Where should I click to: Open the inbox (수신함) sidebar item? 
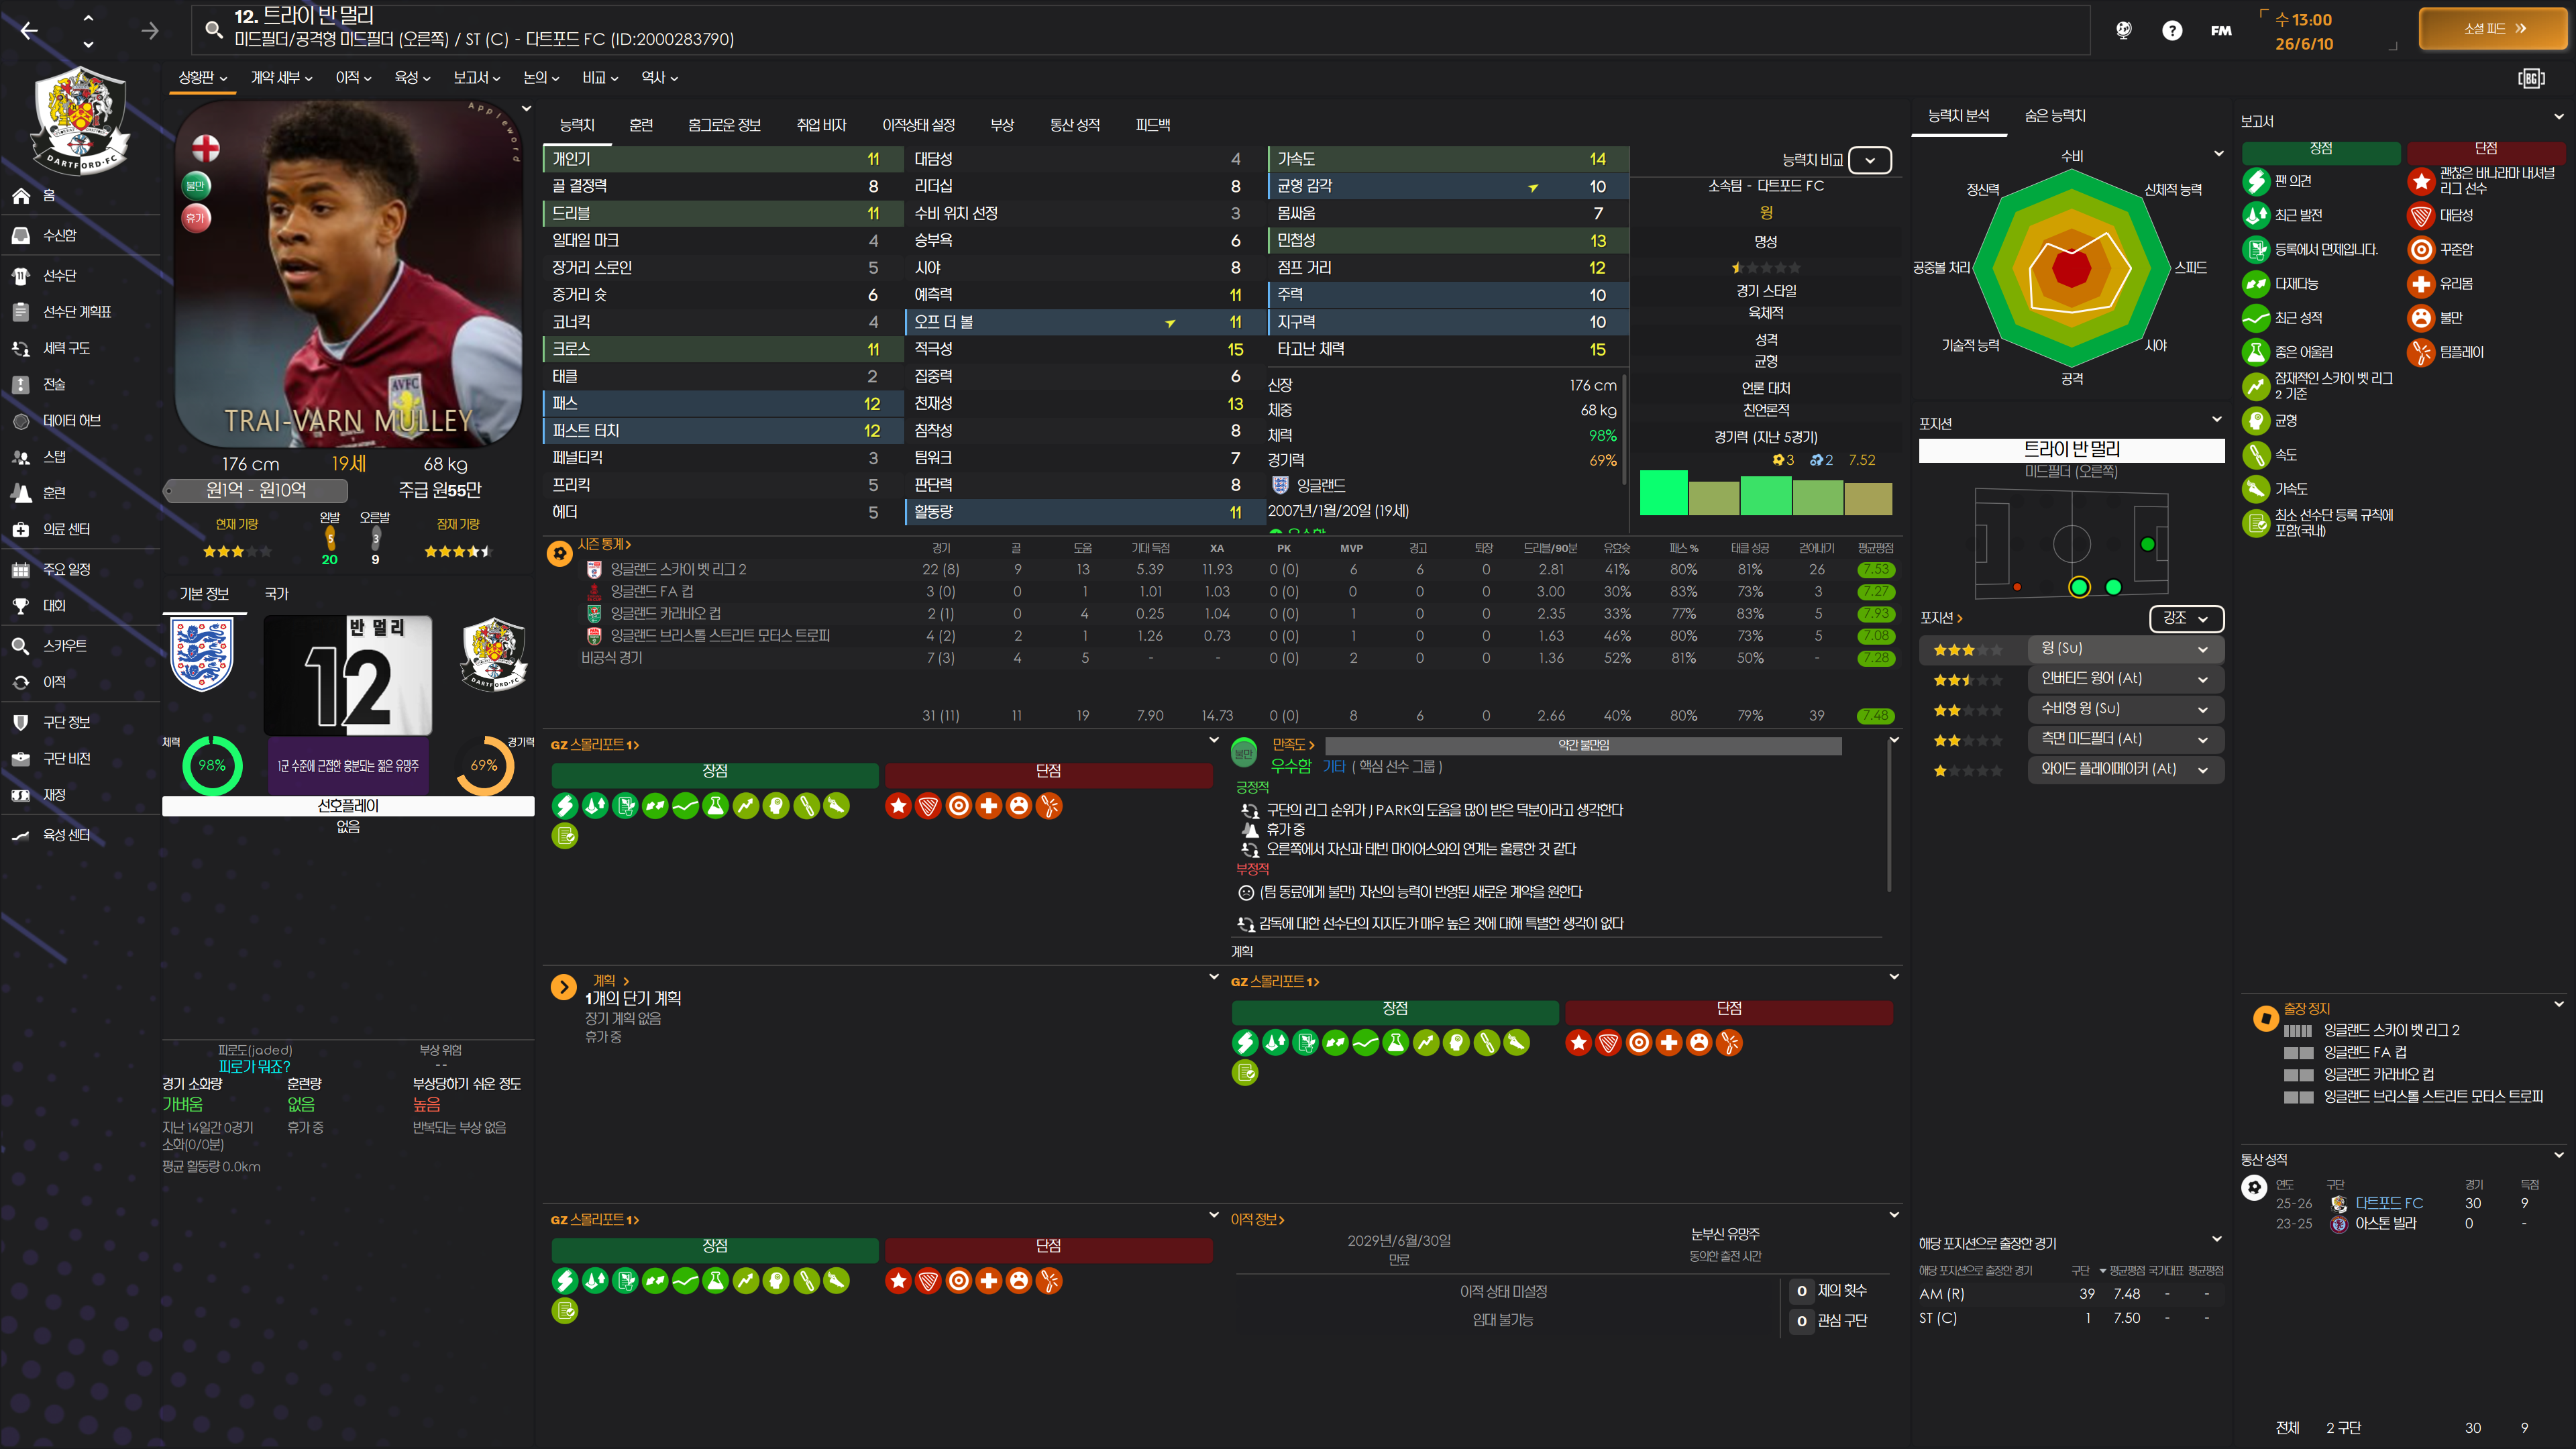point(60,235)
